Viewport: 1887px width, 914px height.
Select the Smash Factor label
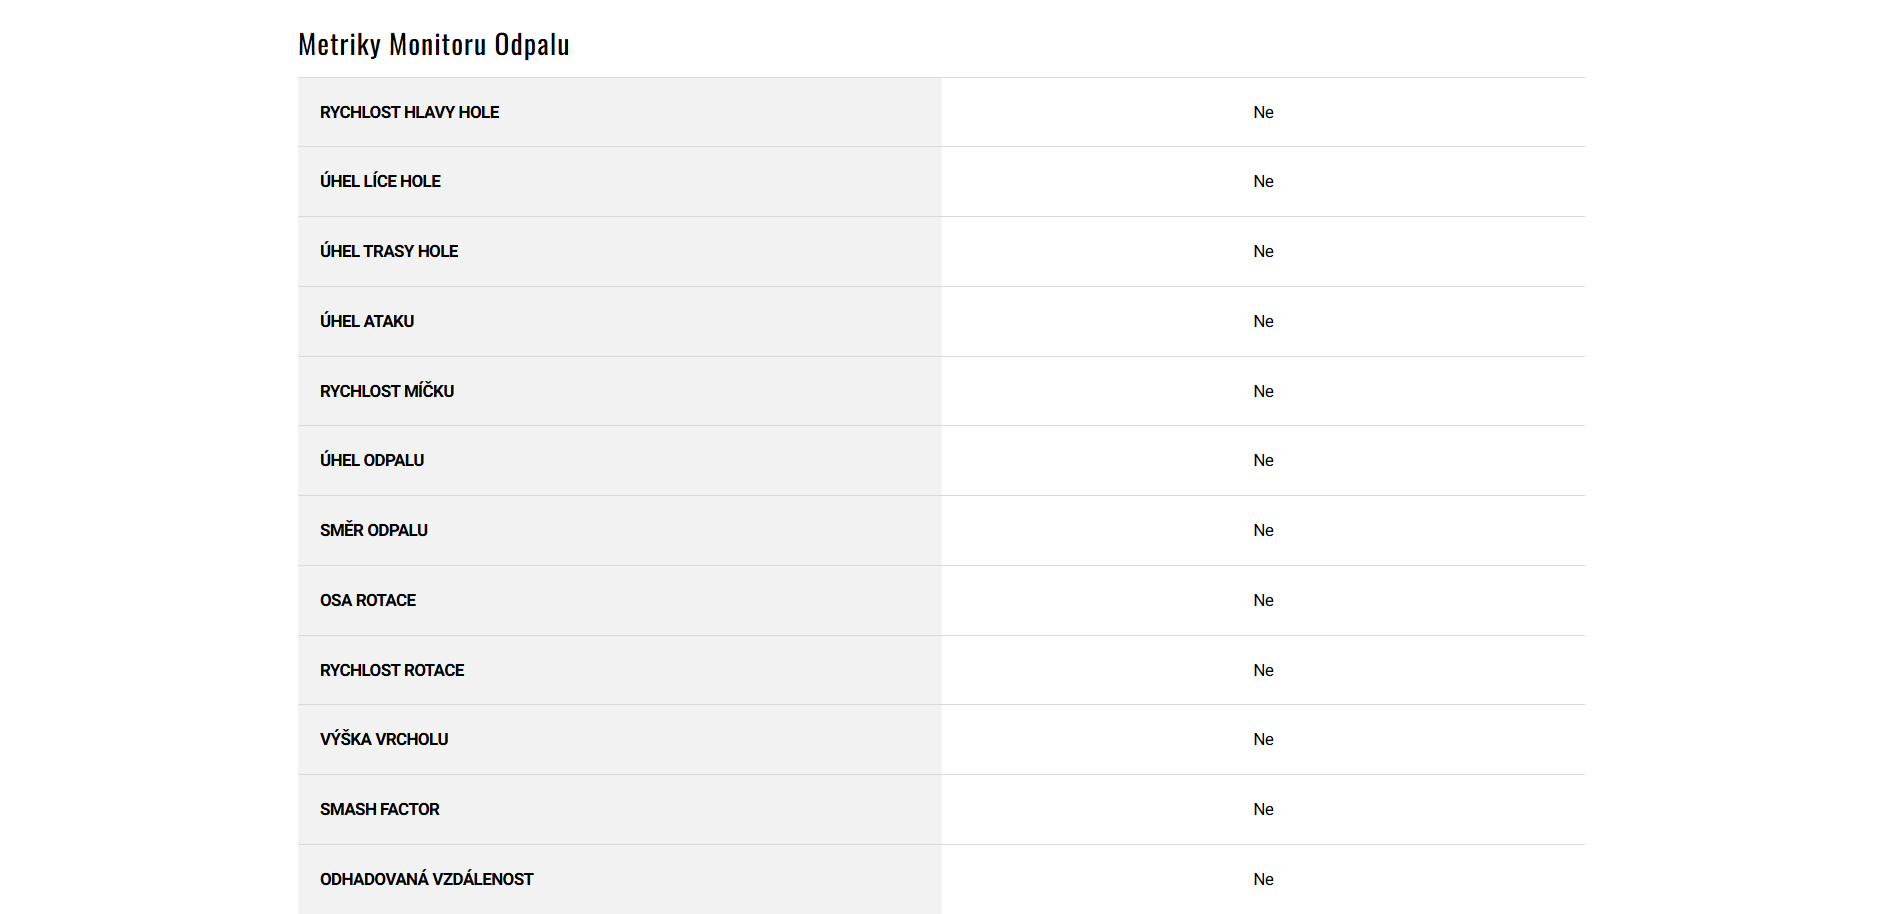pyautogui.click(x=380, y=809)
